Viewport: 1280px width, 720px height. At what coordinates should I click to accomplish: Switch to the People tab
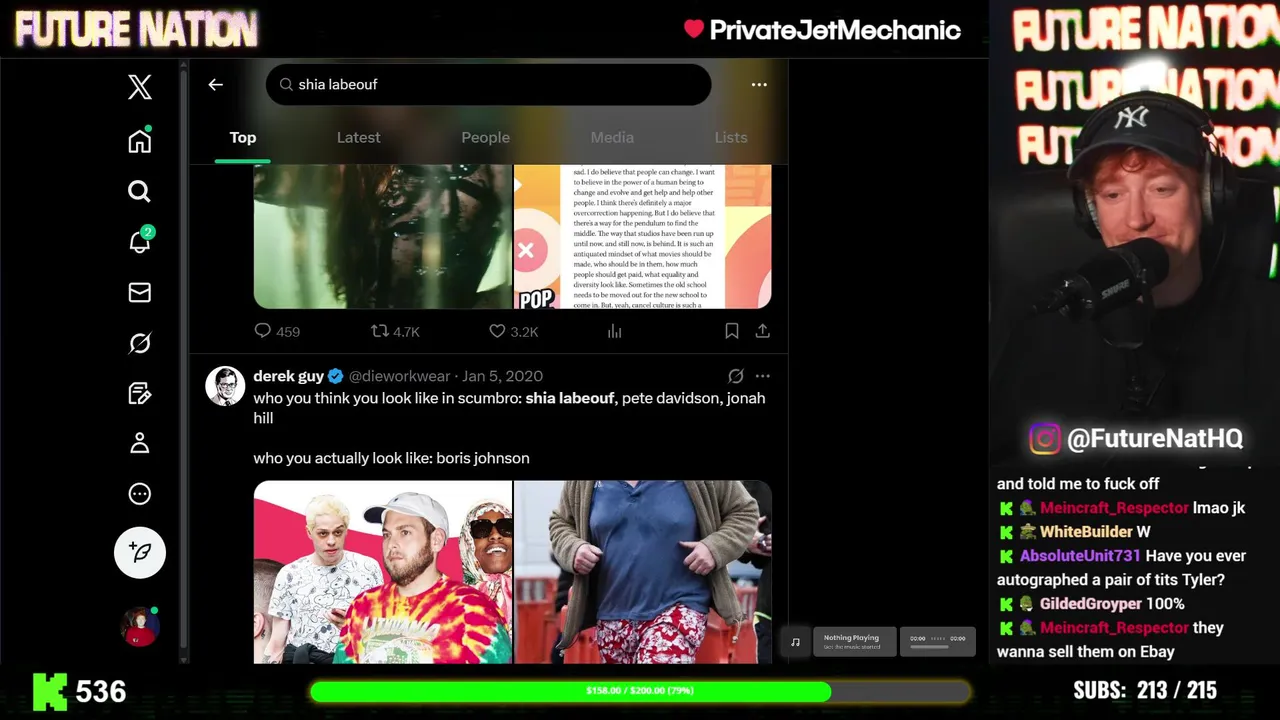coord(485,138)
